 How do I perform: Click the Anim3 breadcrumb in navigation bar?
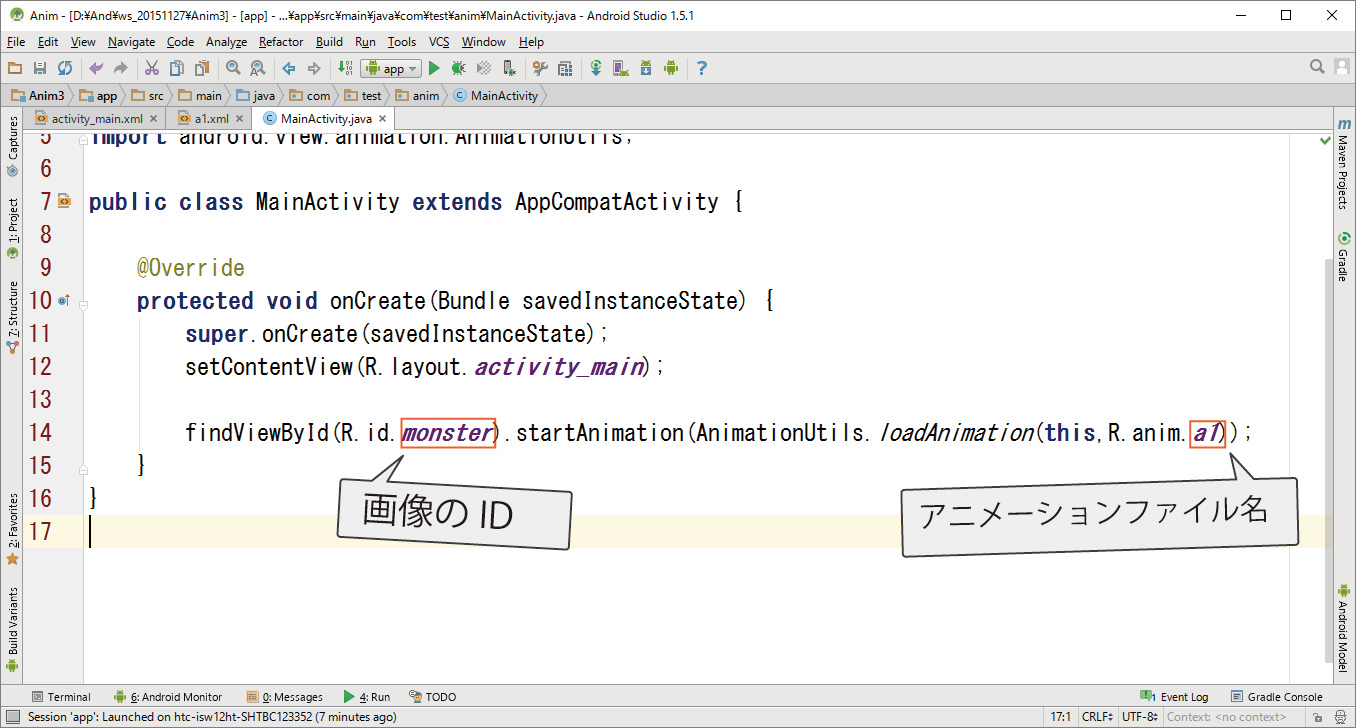click(x=38, y=96)
